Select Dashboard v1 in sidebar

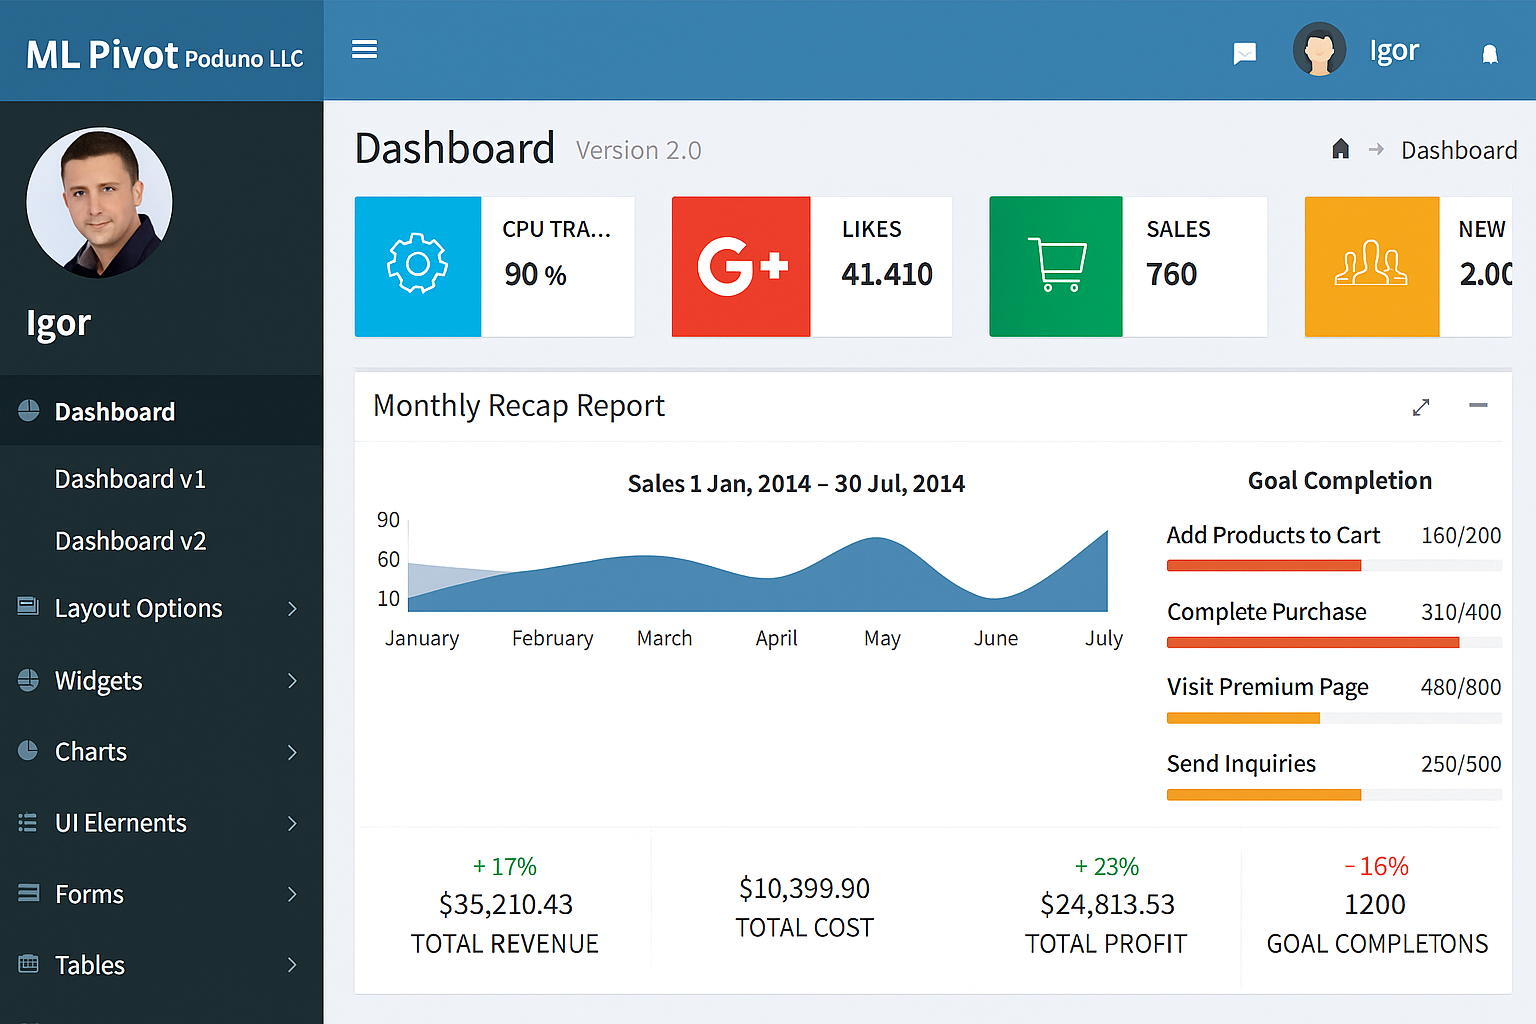click(130, 479)
